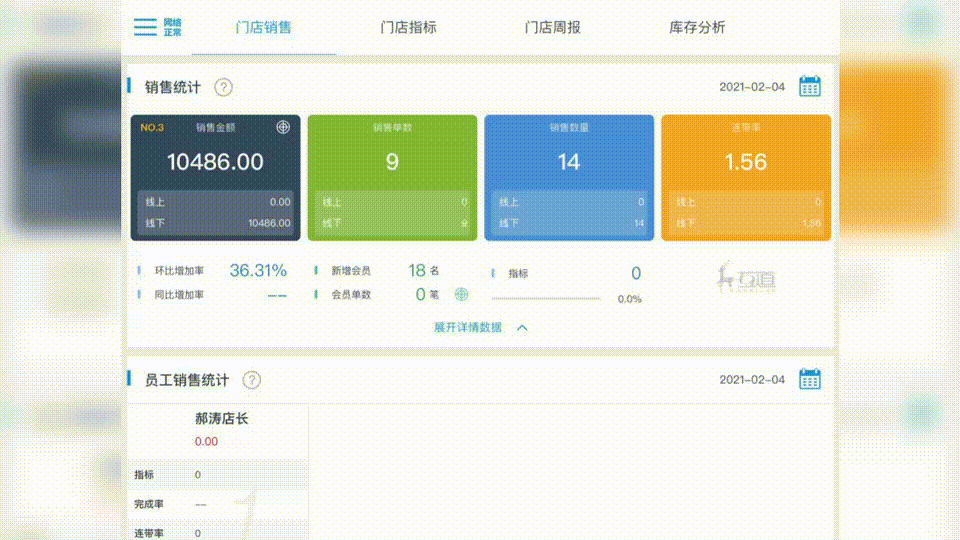Select the 销售金额 card showing 10486.00
960x540 pixels.
coord(216,178)
